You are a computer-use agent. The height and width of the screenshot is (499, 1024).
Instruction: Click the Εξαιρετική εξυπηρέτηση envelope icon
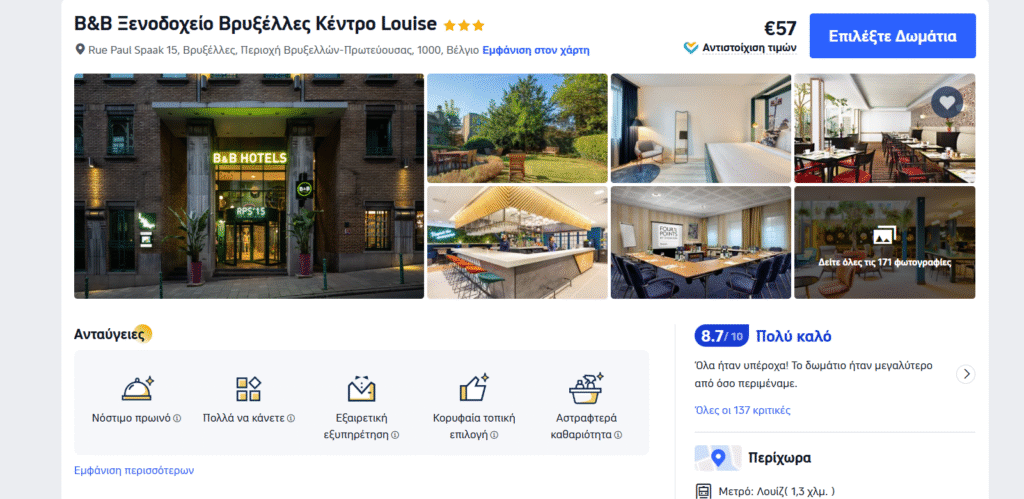(361, 389)
